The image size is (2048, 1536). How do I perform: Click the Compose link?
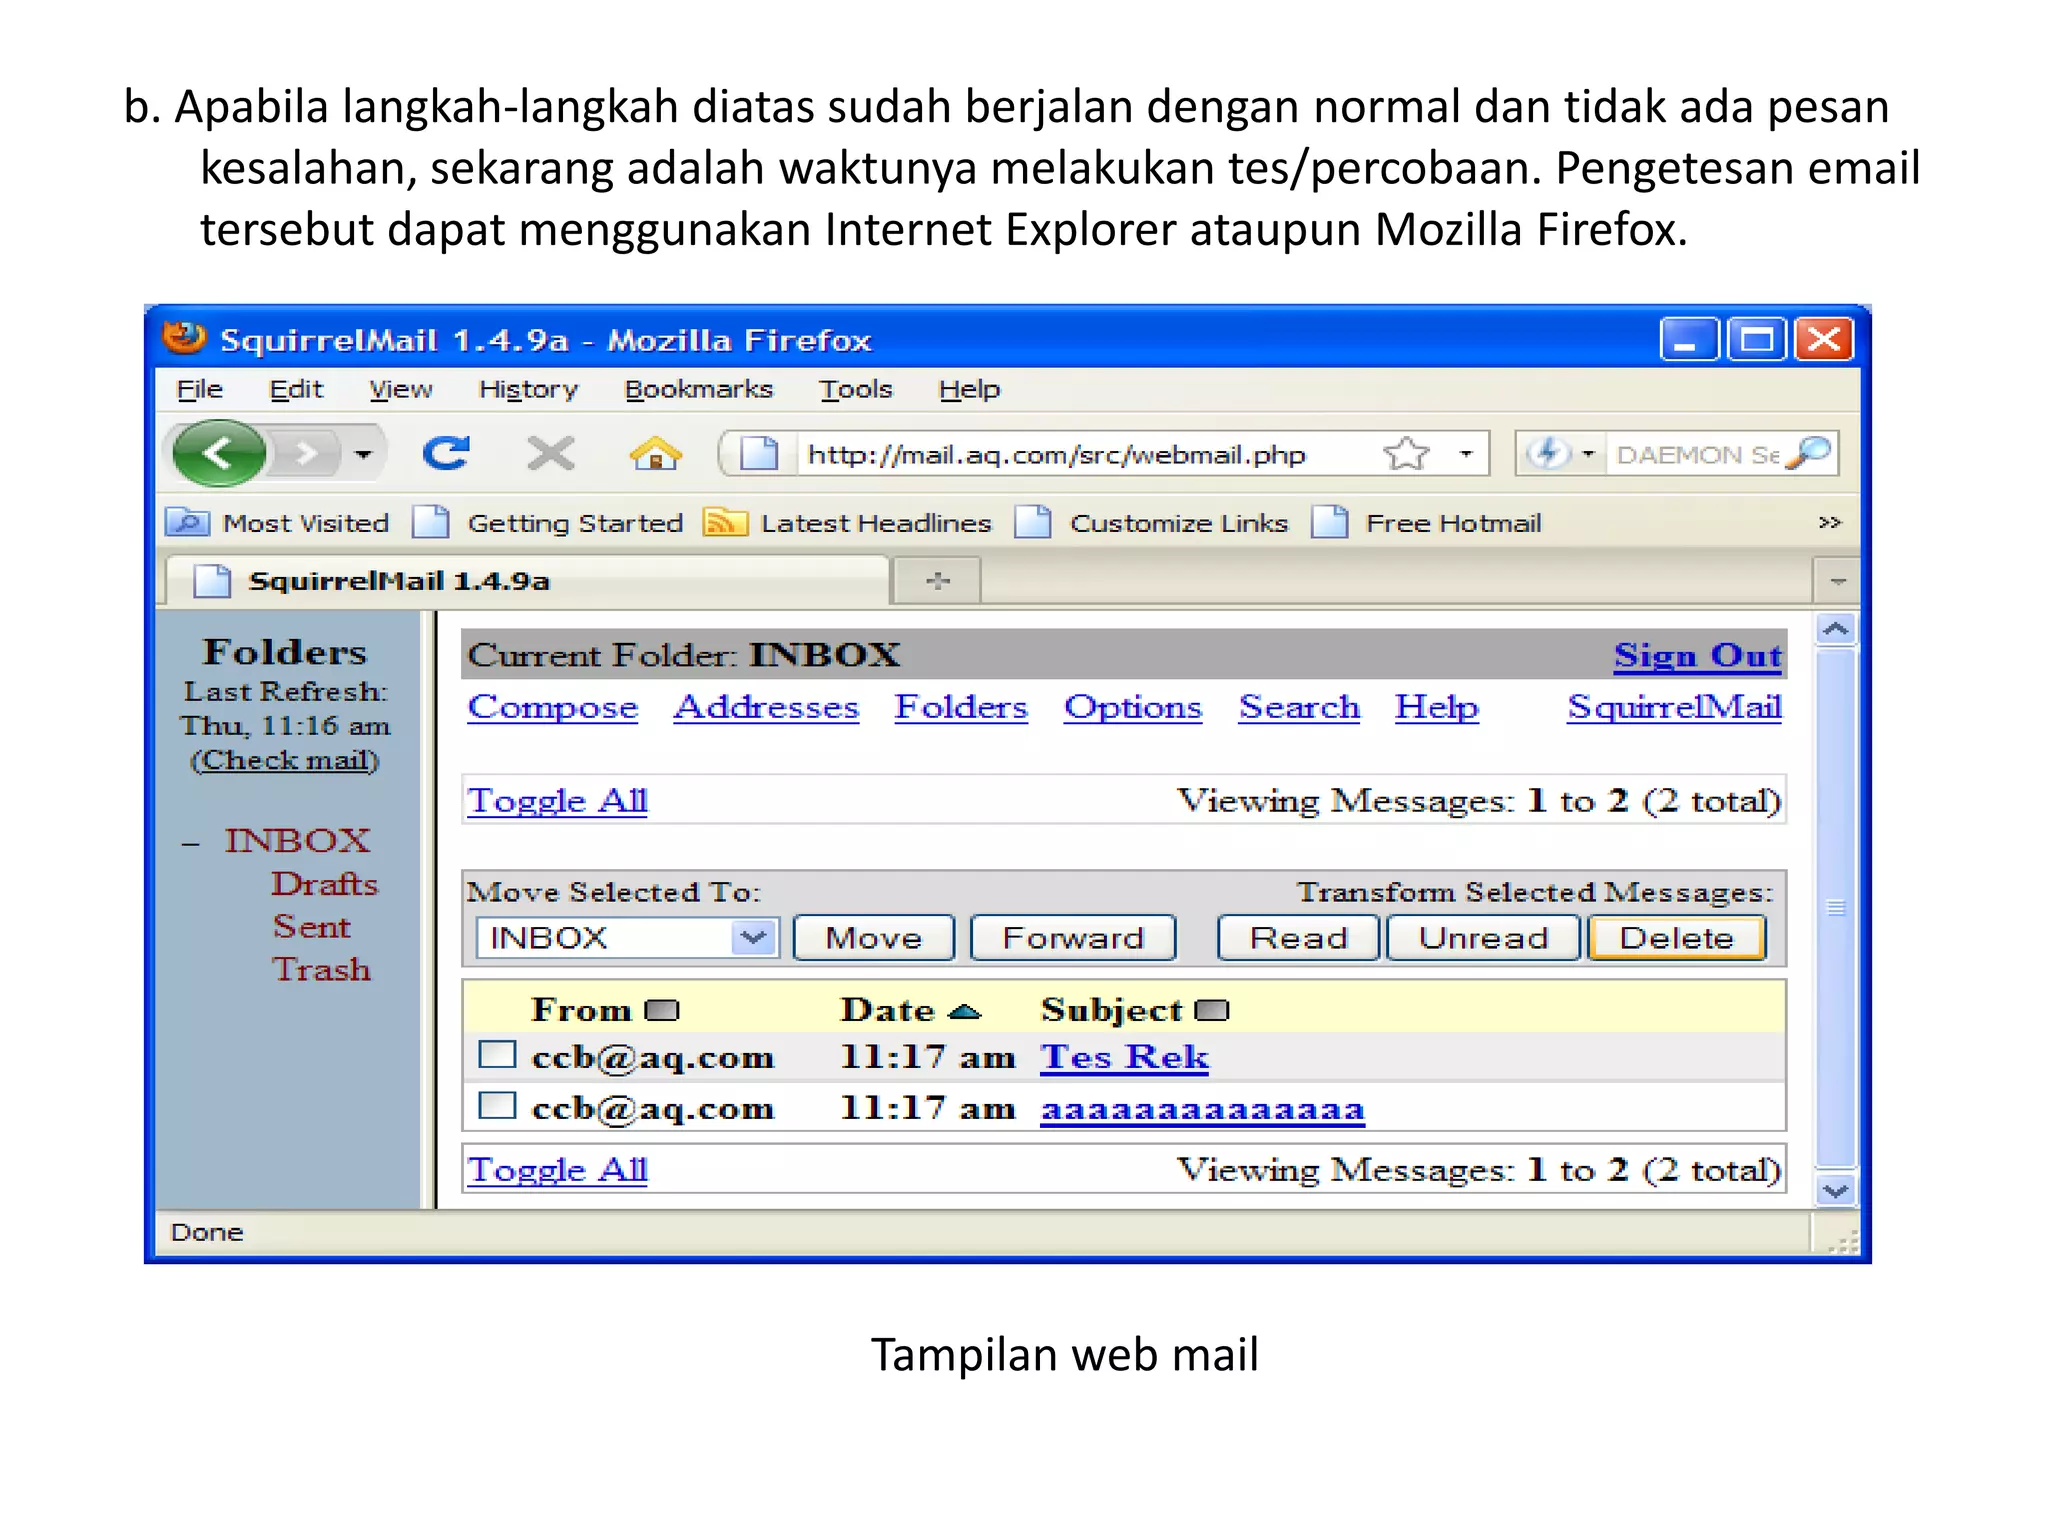(x=552, y=707)
